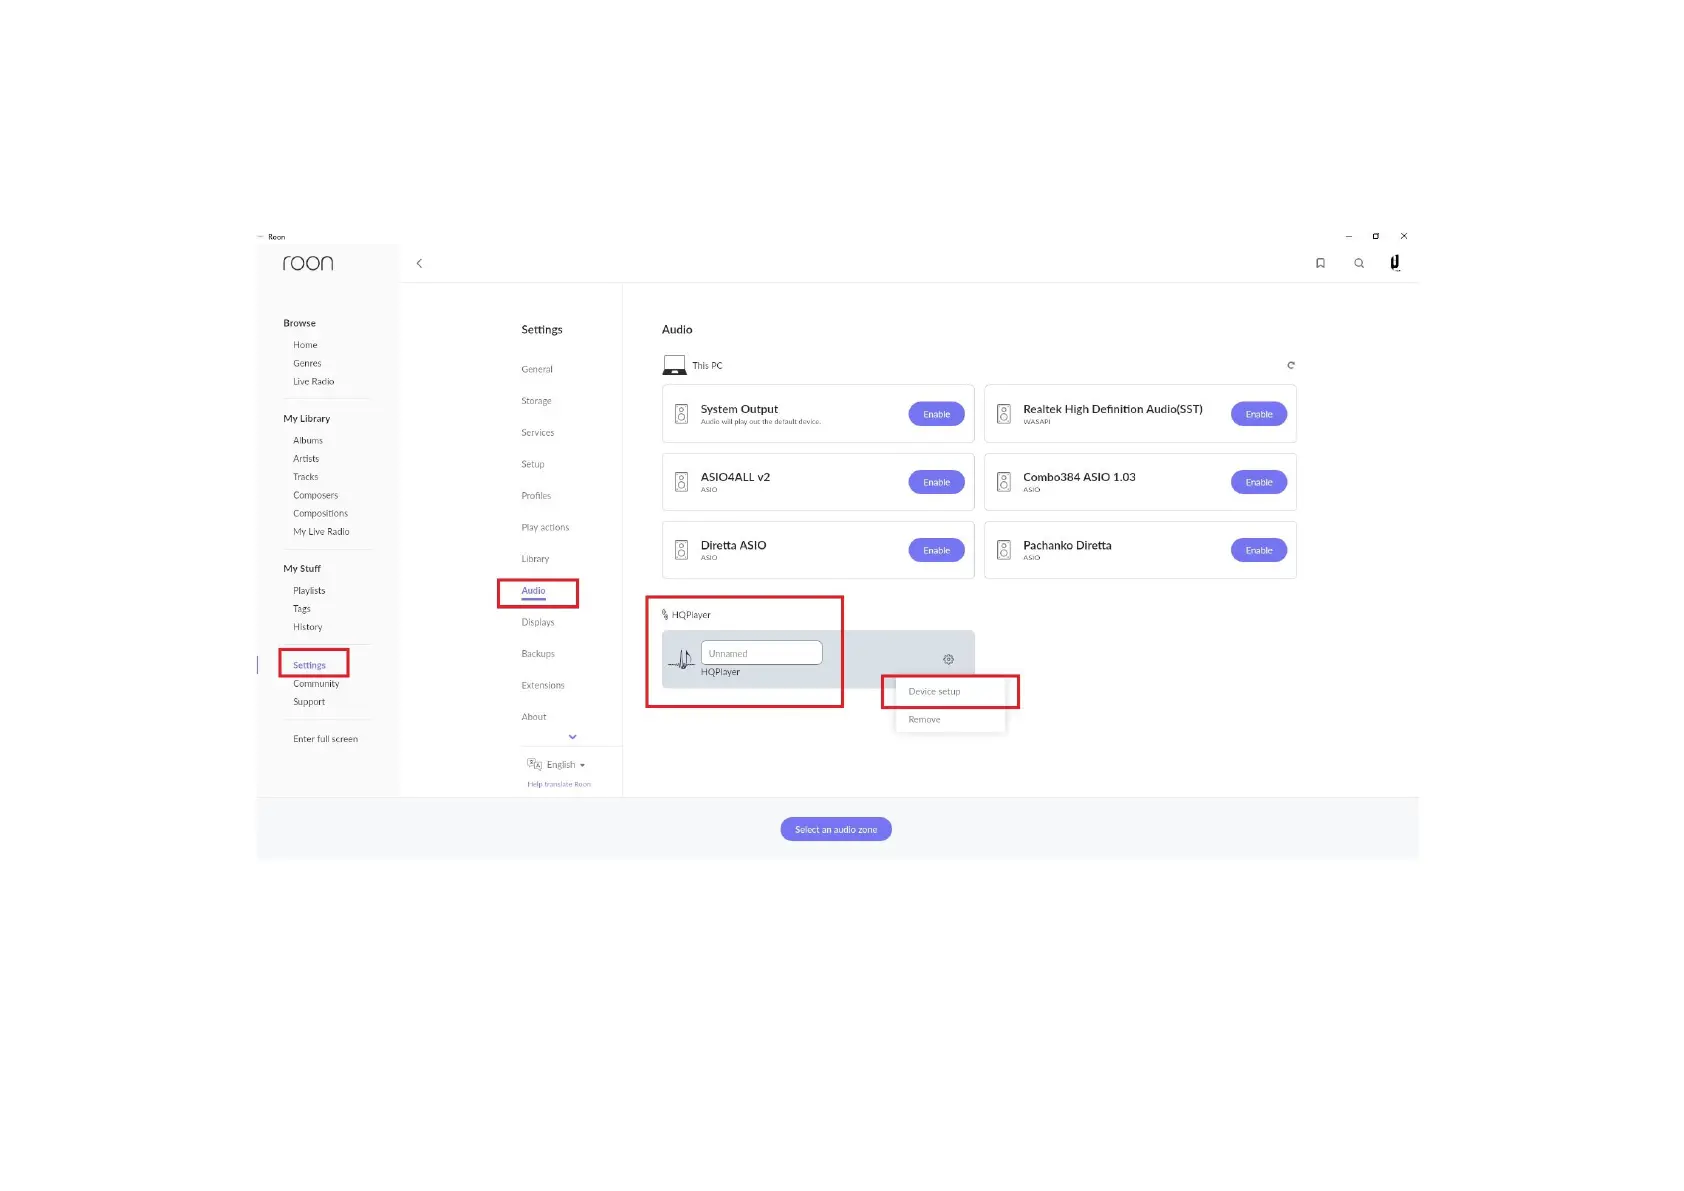The image size is (1684, 1191).
Task: Open the Audio settings tab
Action: tap(533, 591)
